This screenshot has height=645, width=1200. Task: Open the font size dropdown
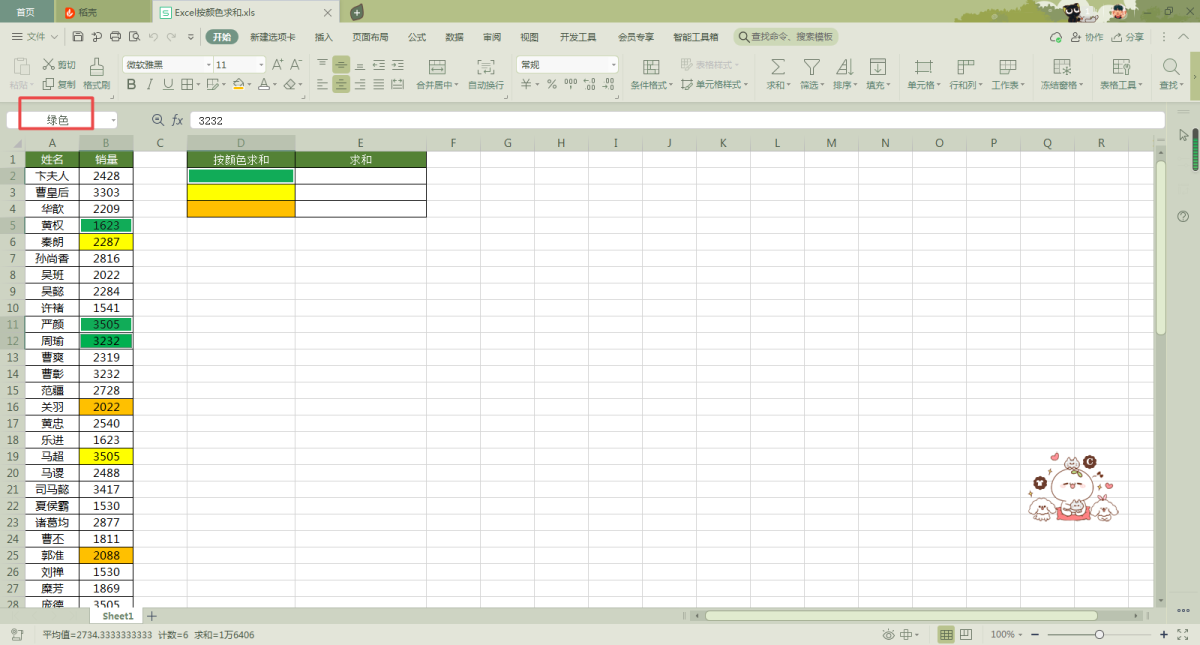(x=261, y=65)
